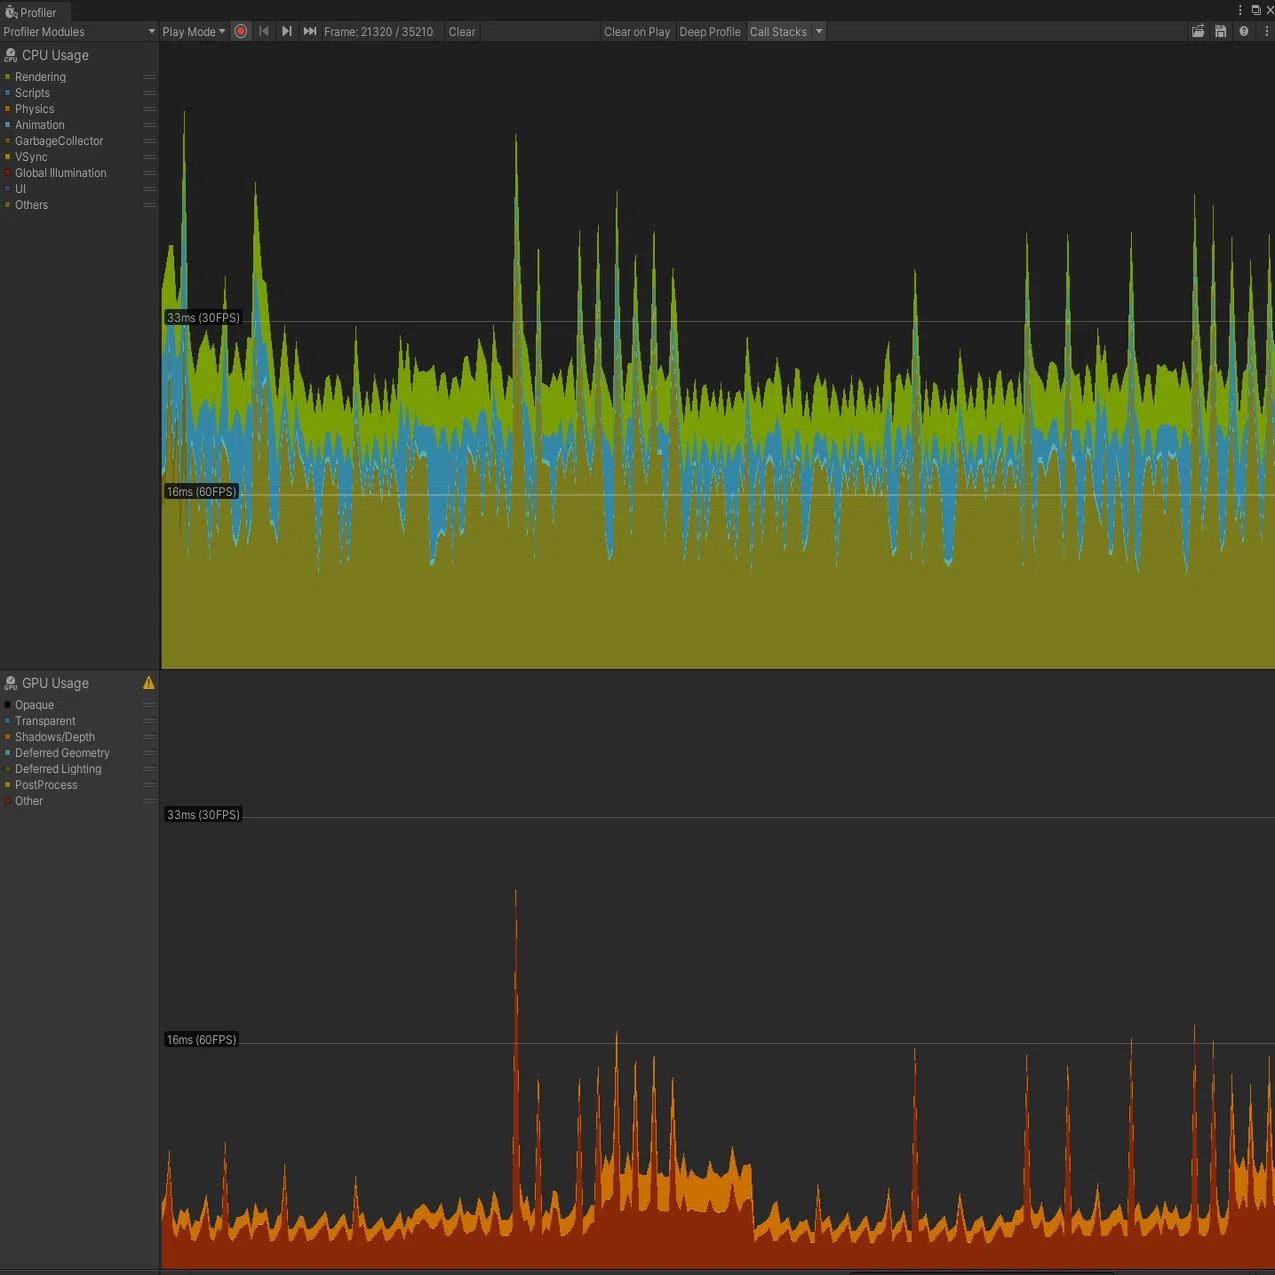This screenshot has height=1275, width=1275.
Task: Step to the next frame
Action: [287, 31]
